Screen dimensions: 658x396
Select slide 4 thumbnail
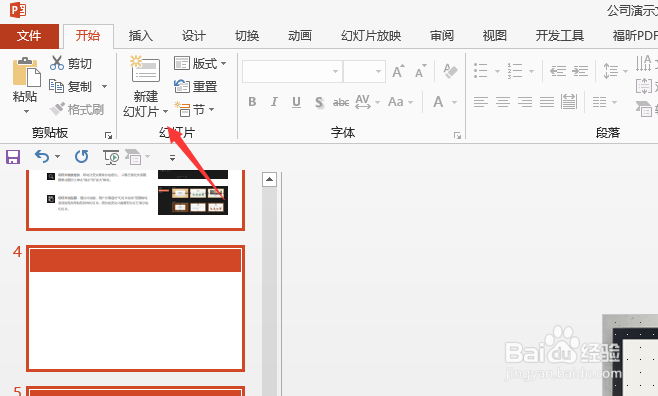(x=136, y=308)
